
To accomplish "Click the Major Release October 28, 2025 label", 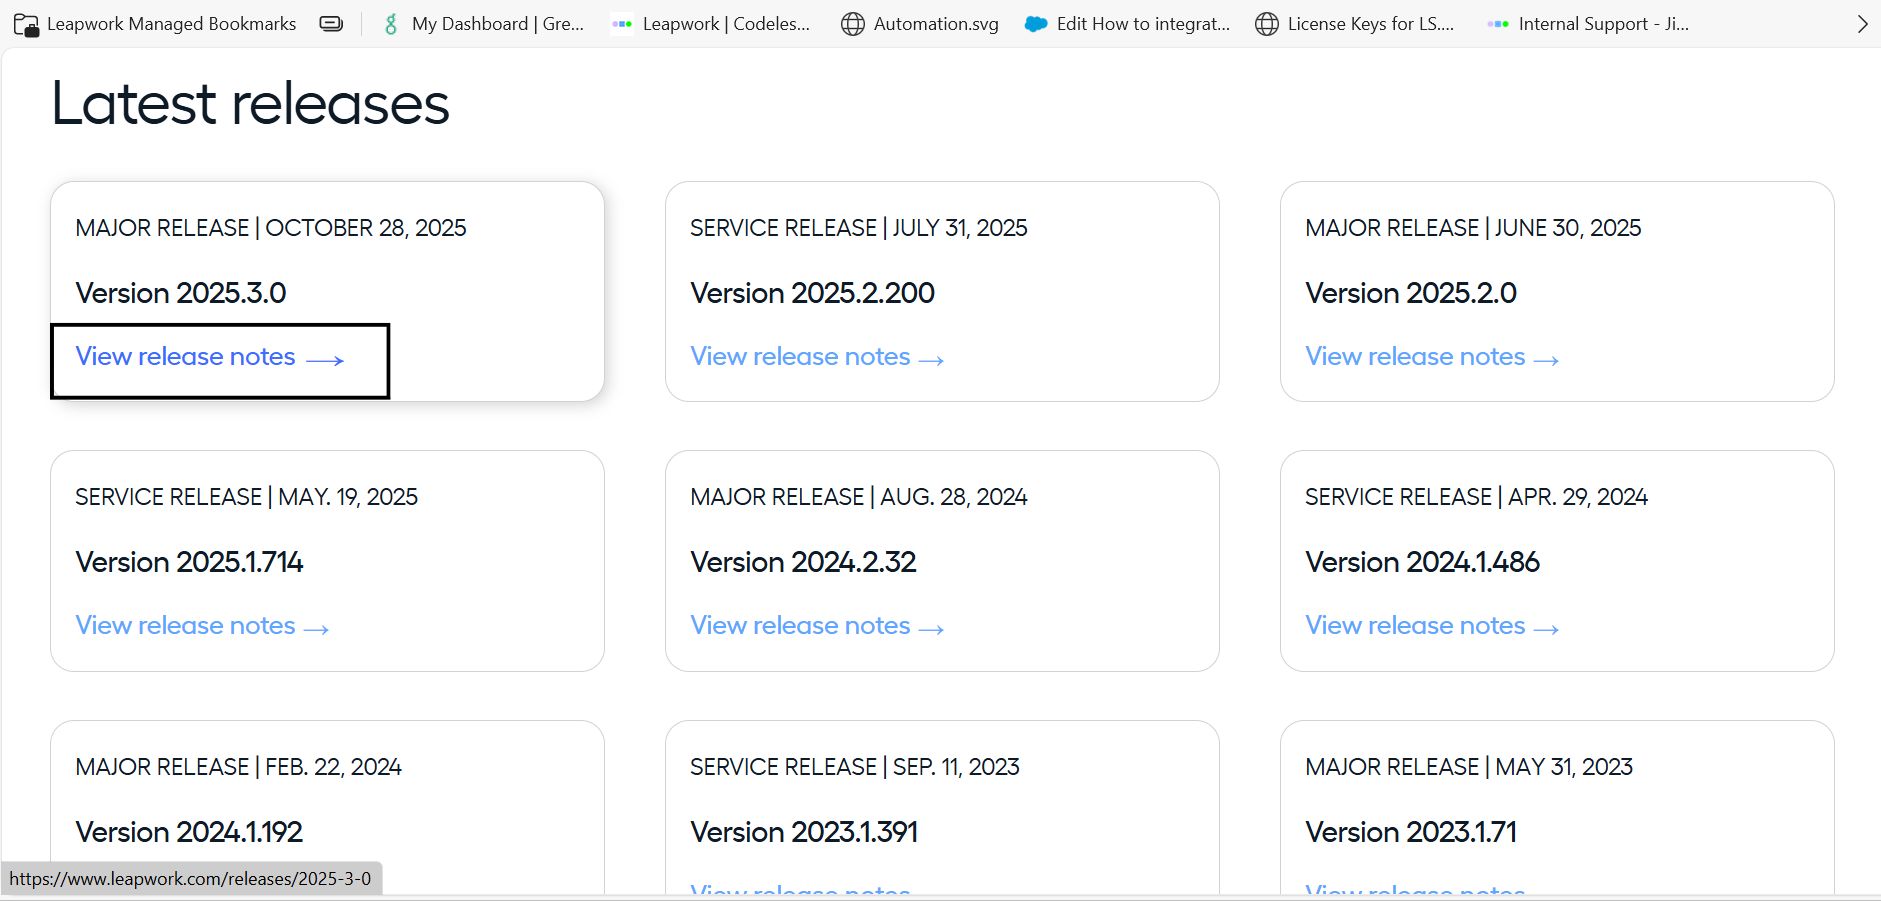I will [270, 228].
